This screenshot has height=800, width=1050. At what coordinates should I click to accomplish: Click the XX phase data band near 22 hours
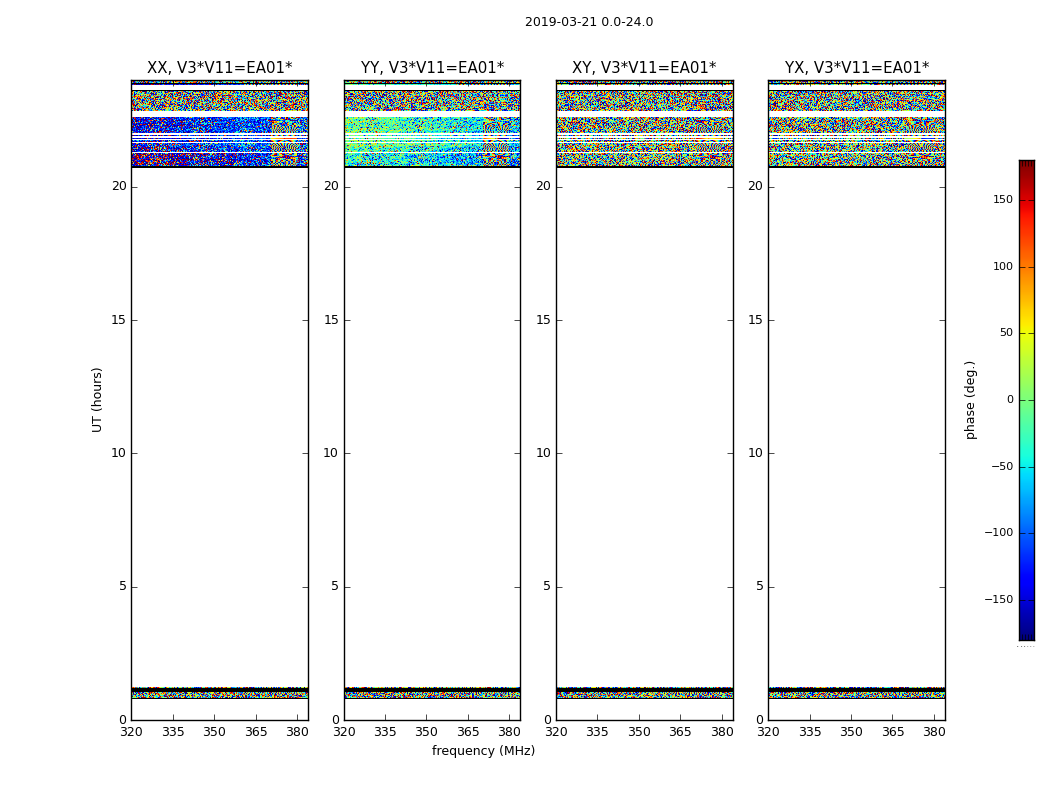(220, 141)
